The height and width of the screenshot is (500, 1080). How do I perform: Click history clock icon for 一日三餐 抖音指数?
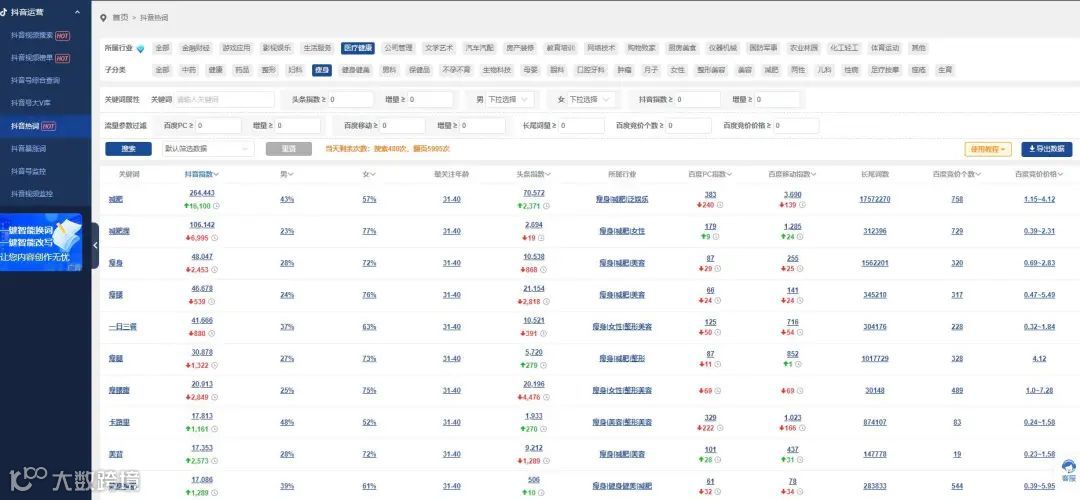(211, 333)
